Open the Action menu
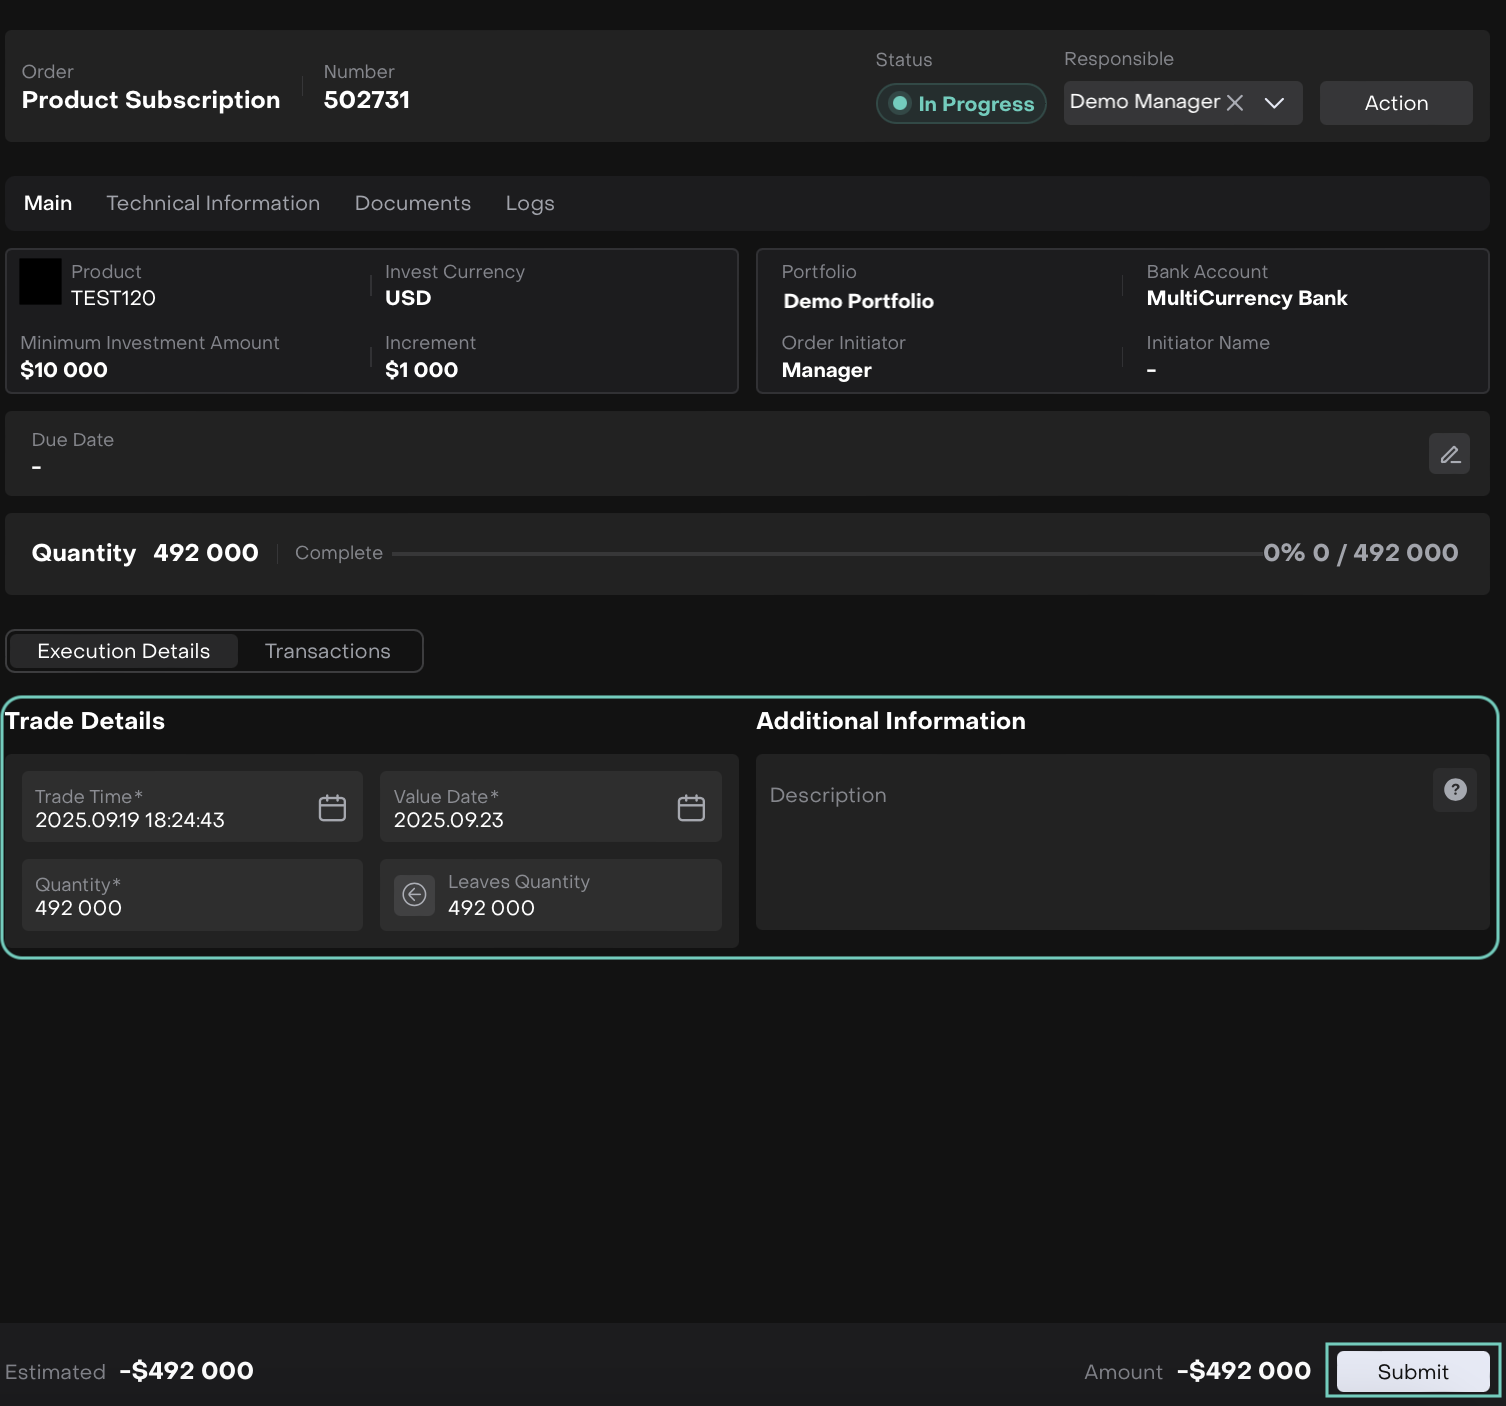 [x=1395, y=103]
